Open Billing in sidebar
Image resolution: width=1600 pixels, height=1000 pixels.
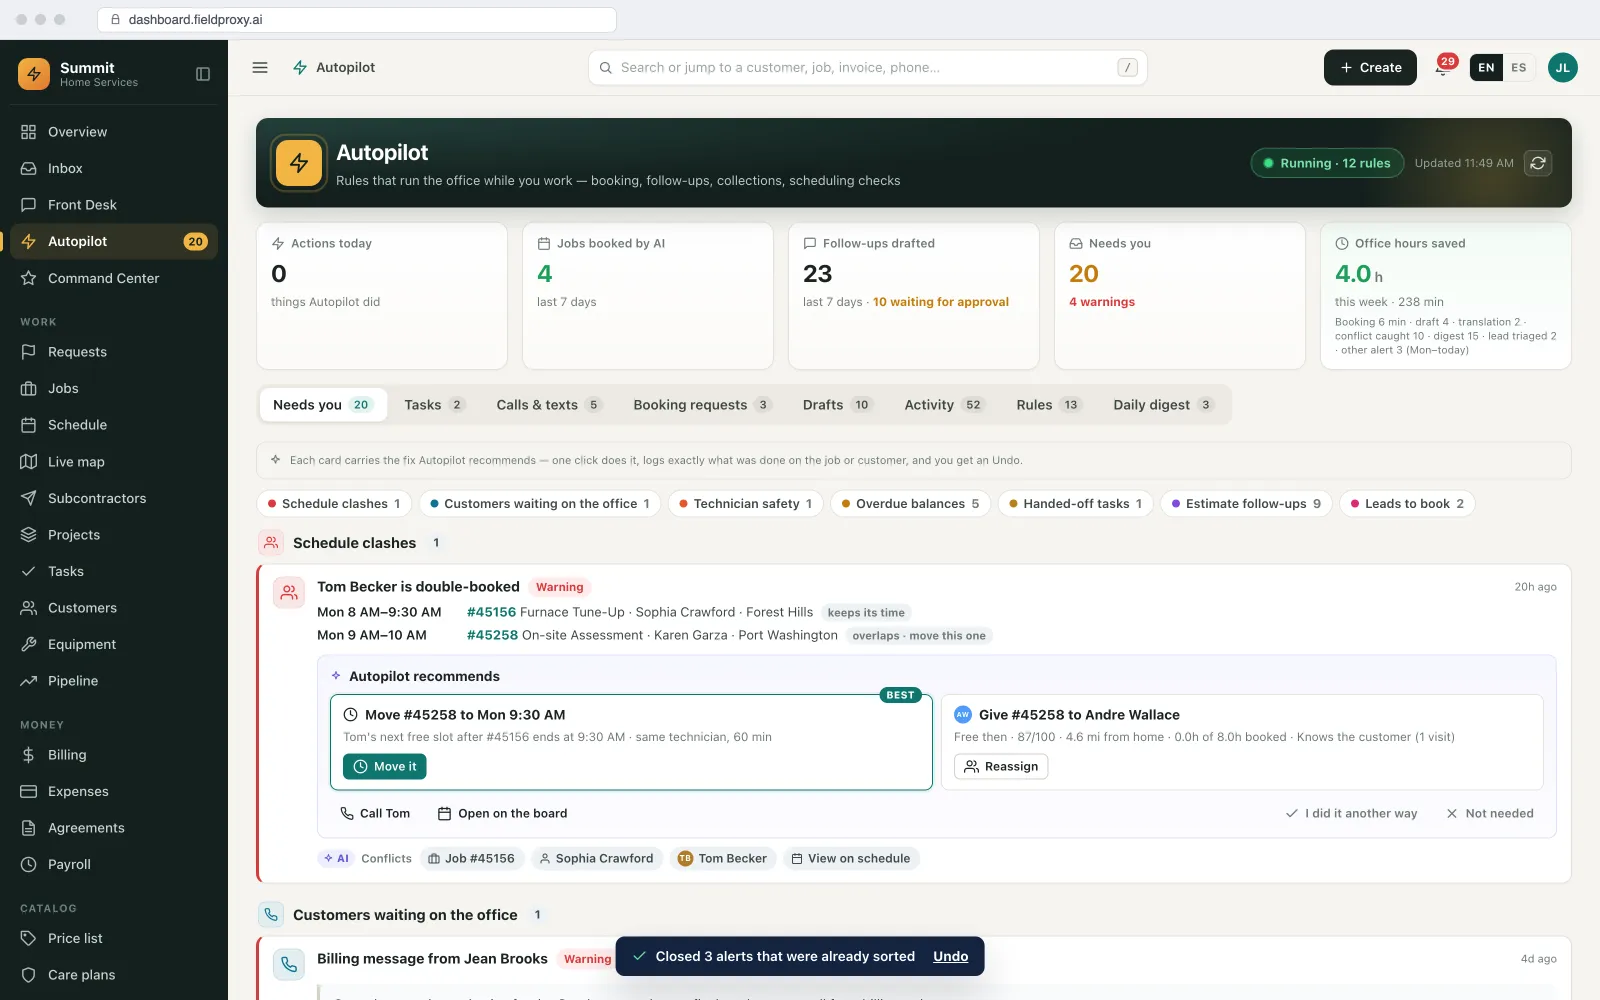point(113,755)
